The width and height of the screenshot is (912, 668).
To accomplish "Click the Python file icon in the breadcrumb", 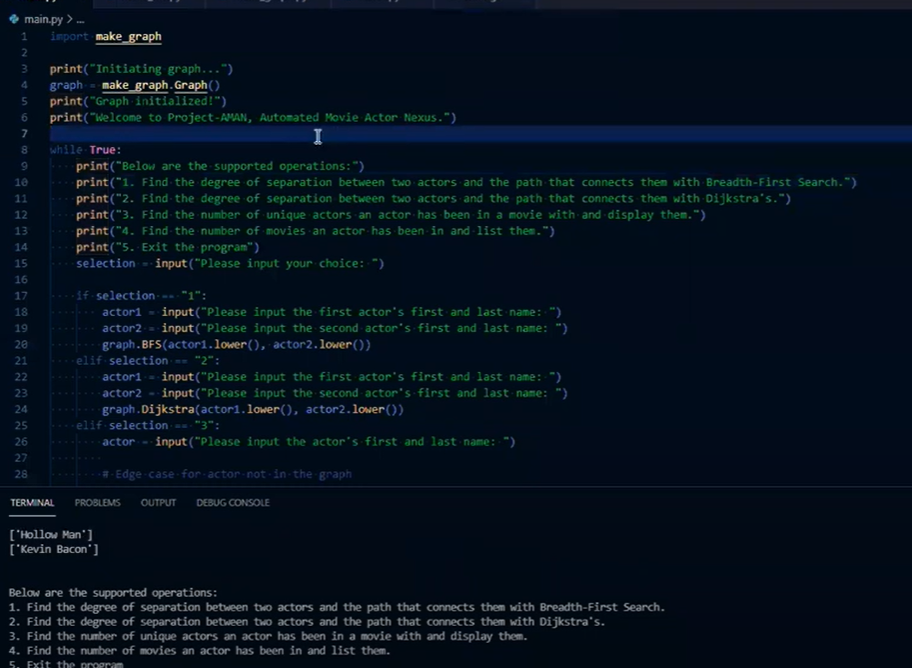I will pos(14,19).
